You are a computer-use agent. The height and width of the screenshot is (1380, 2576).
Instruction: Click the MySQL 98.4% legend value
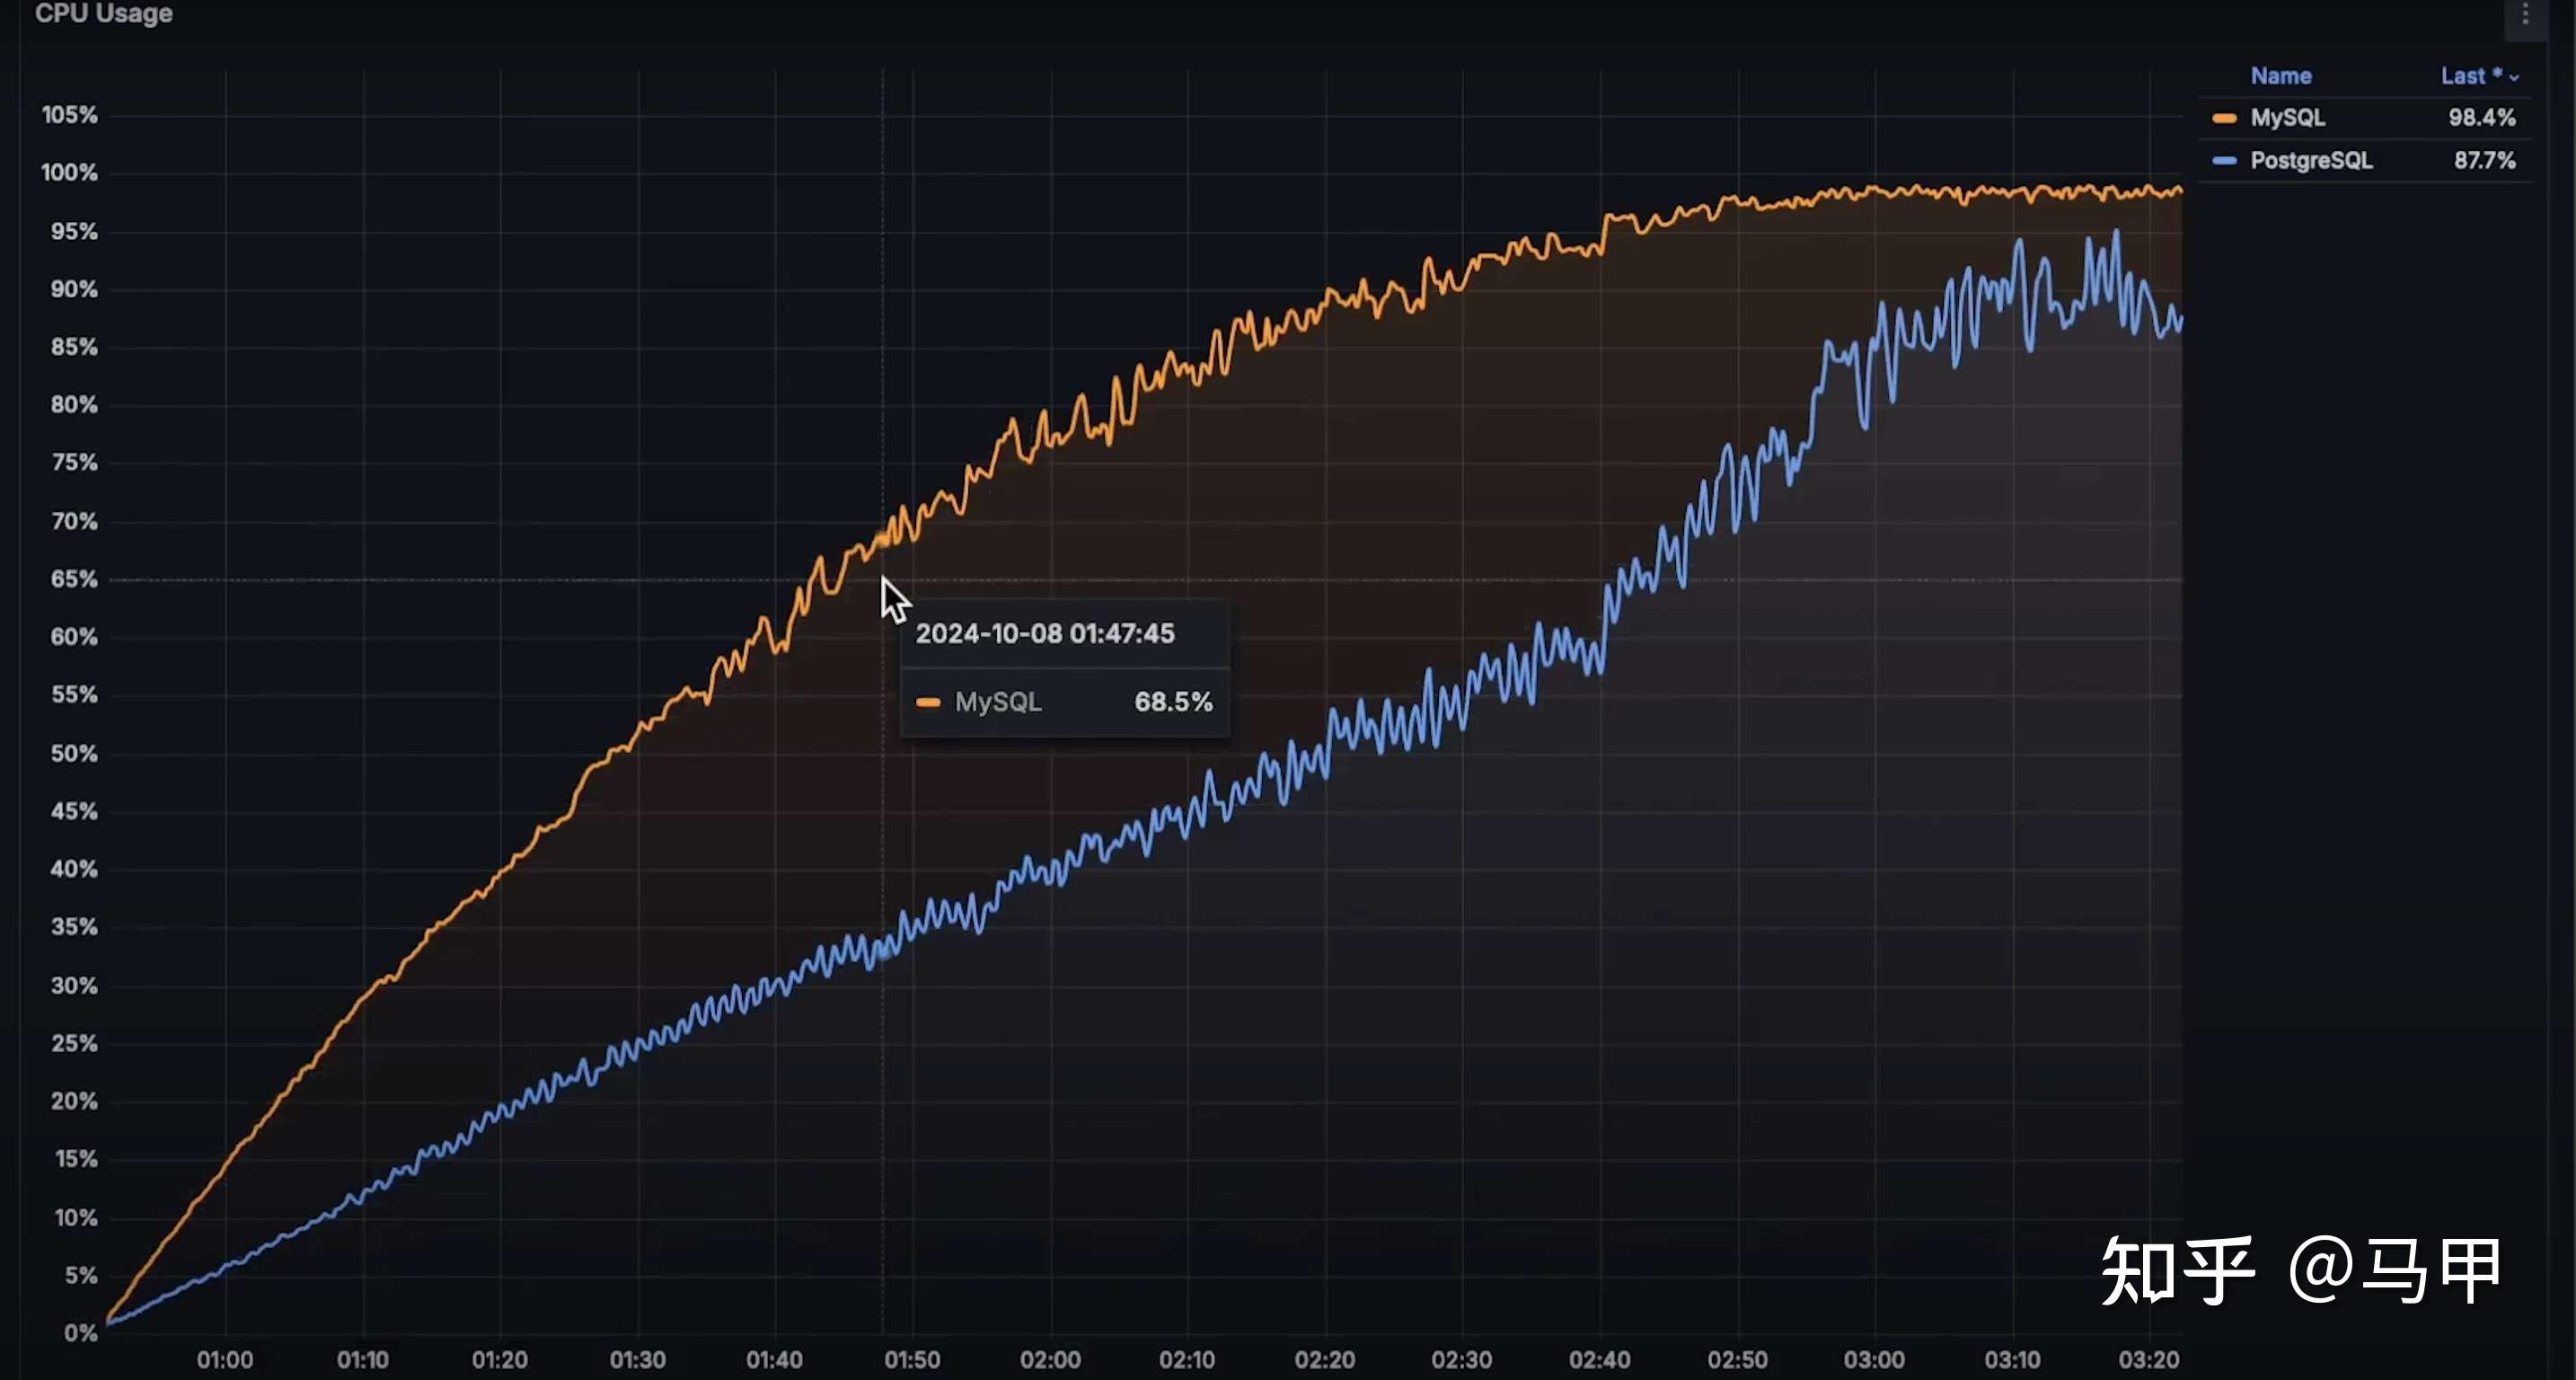pos(2480,118)
